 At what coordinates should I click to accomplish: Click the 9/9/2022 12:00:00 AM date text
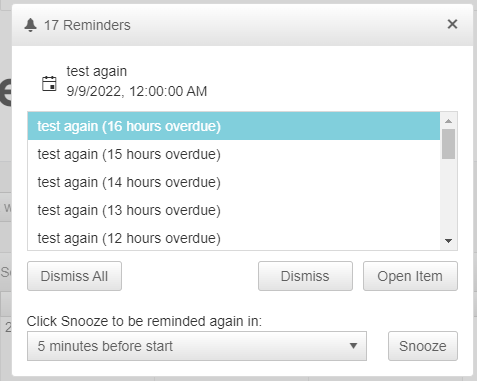137,91
